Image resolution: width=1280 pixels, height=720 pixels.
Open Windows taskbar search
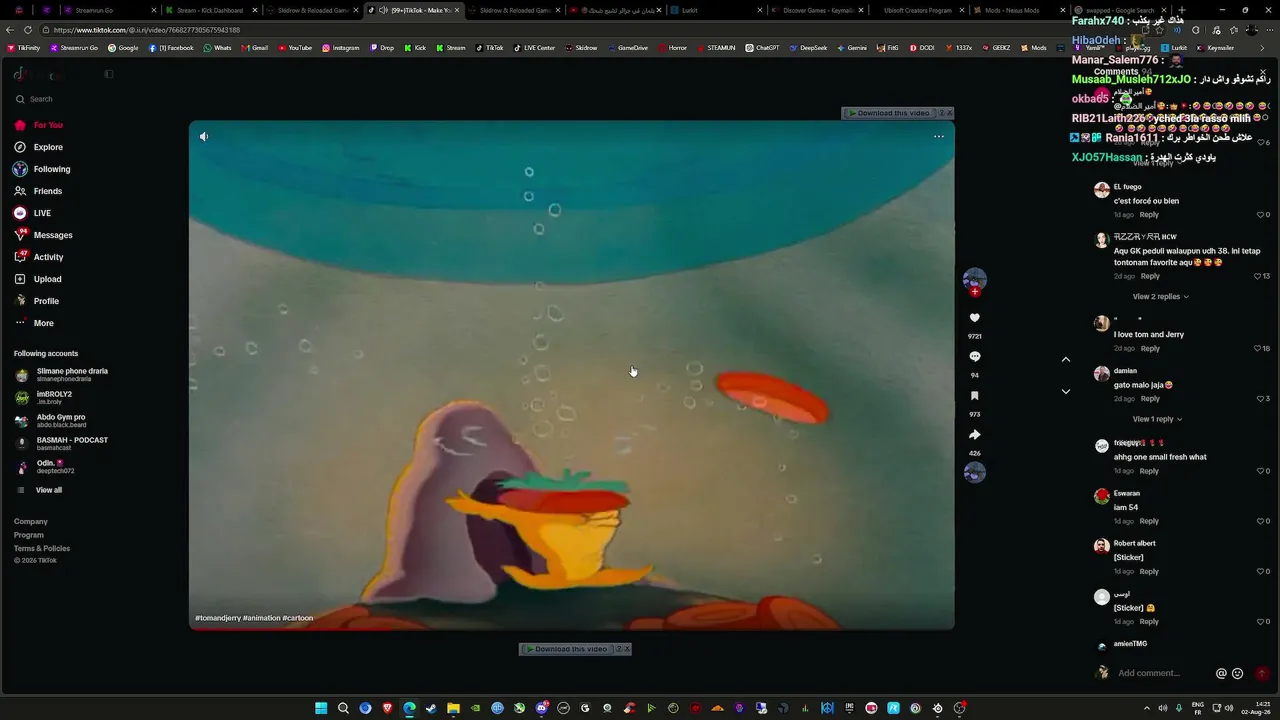pyautogui.click(x=343, y=708)
